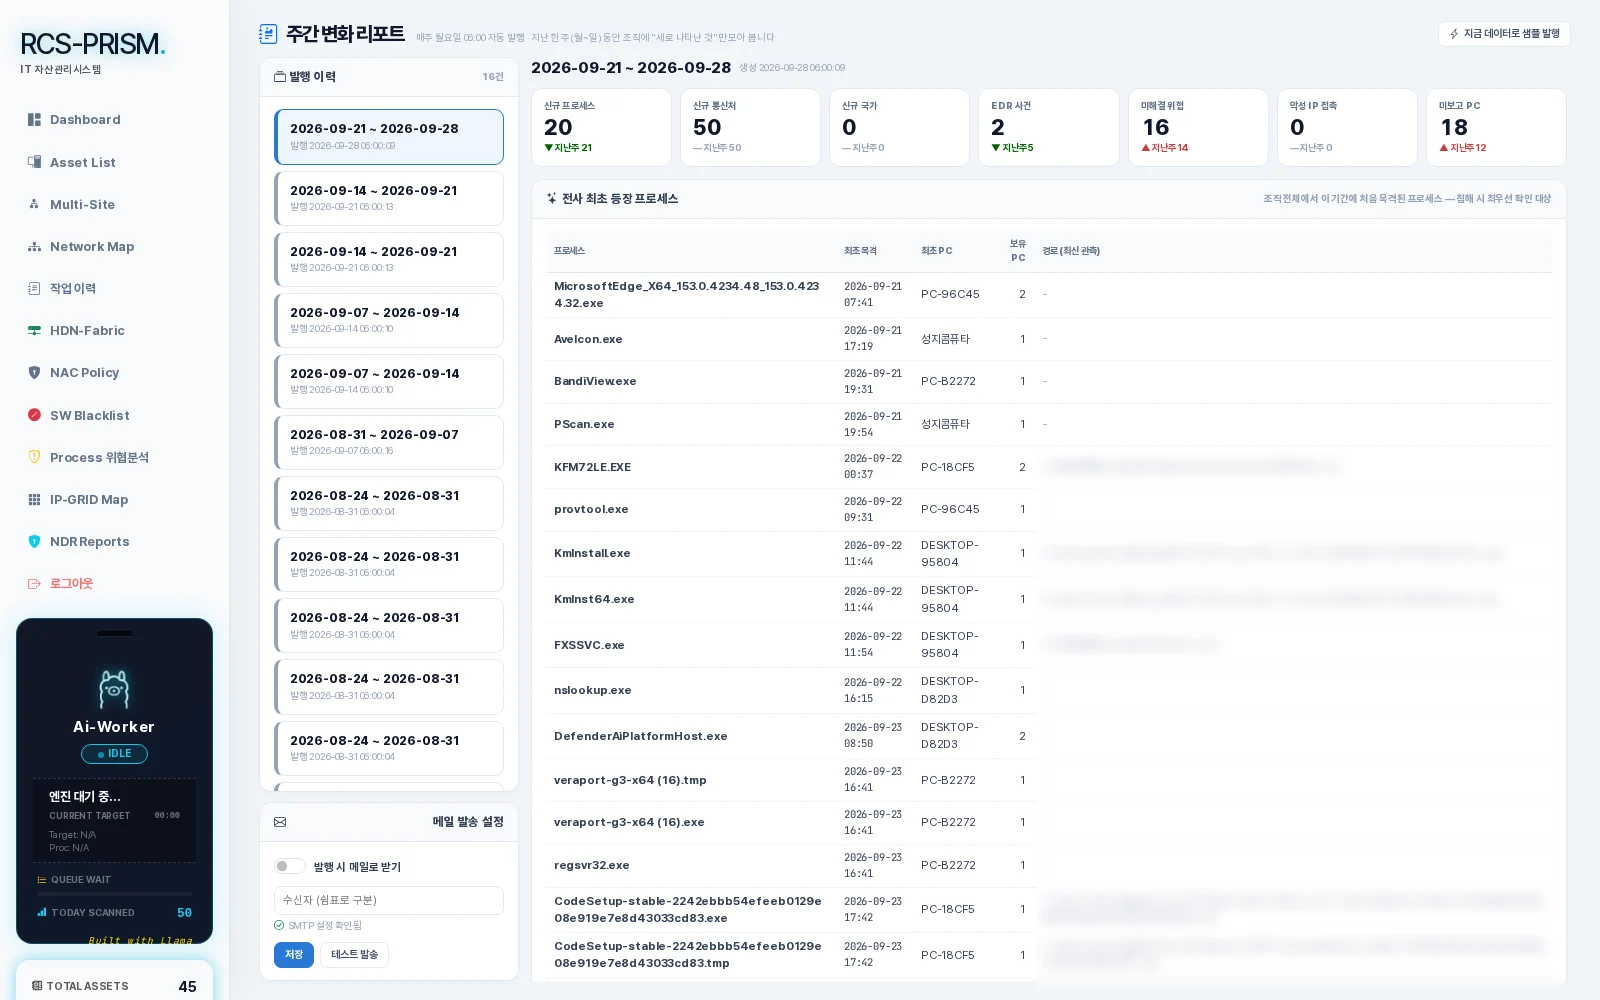1600x1000 pixels.
Task: Toggle 발행 시 메일로 받기 switch
Action: pyautogui.click(x=290, y=866)
